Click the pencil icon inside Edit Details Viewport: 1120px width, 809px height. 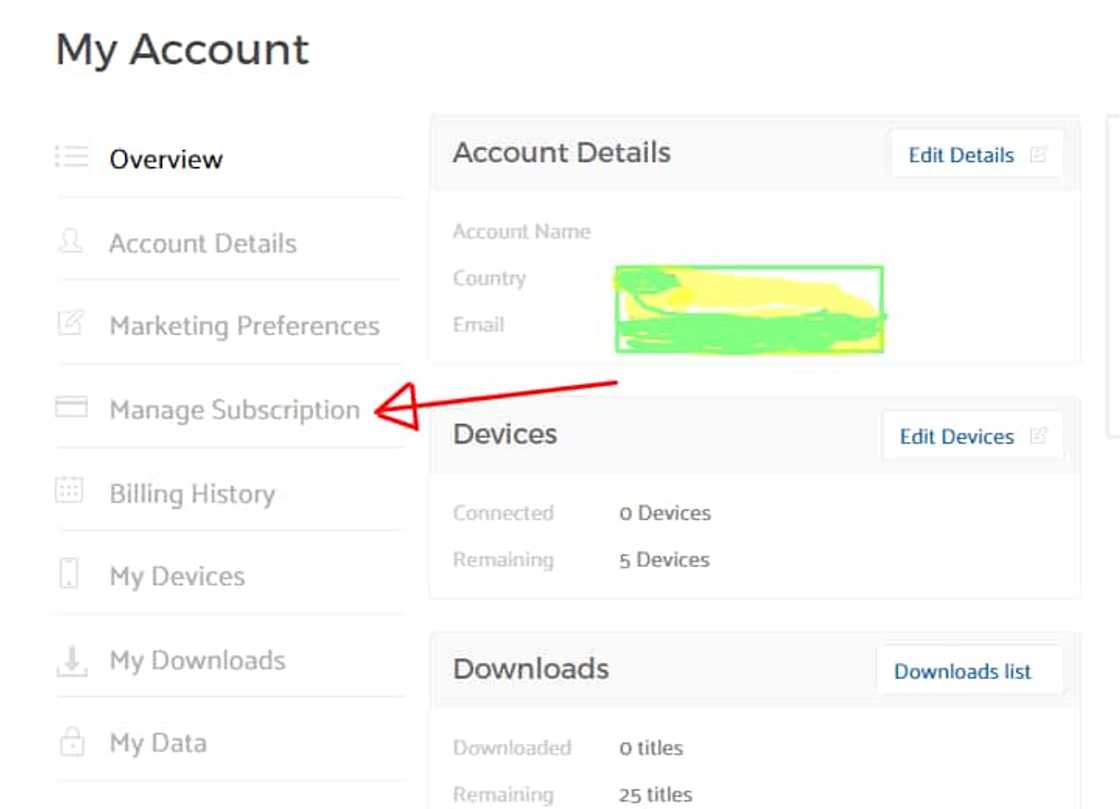point(1038,155)
